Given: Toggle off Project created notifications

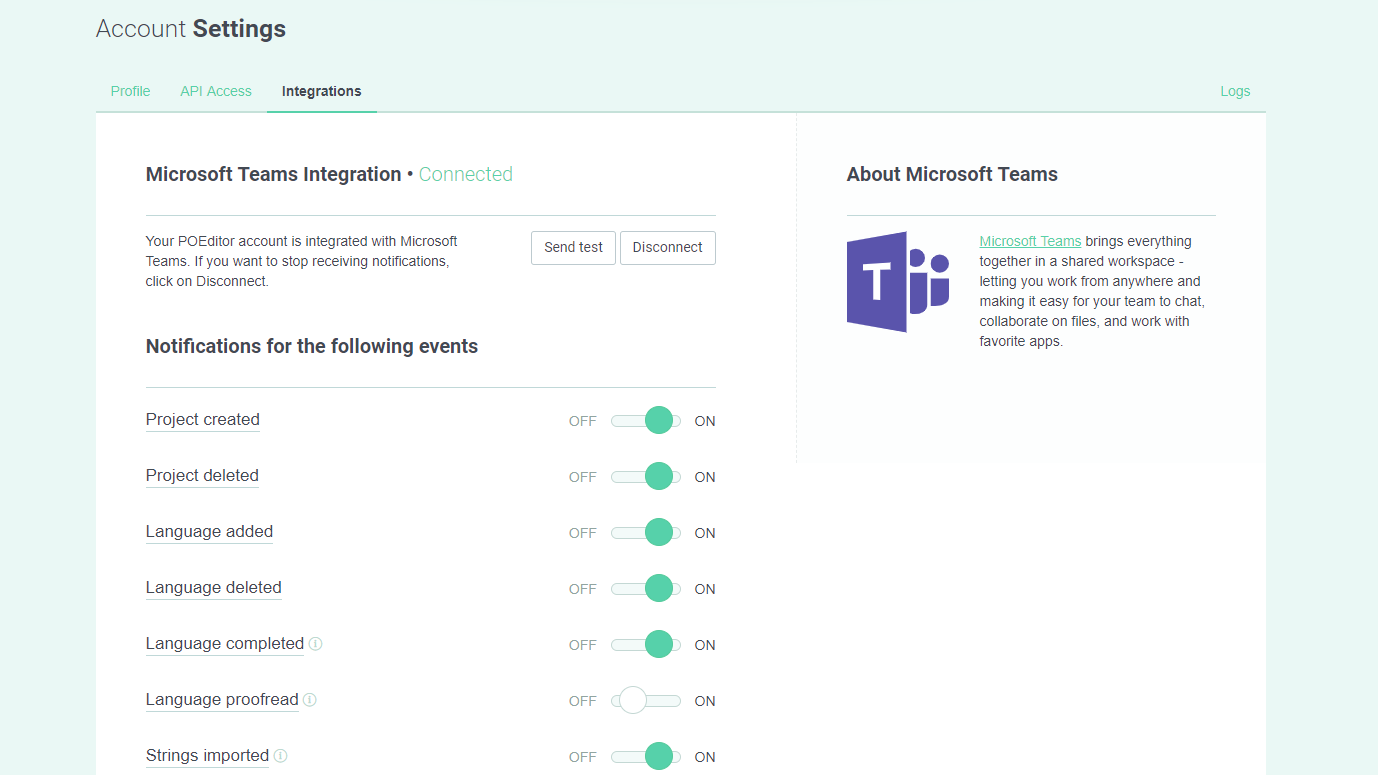Looking at the screenshot, I should pos(646,421).
